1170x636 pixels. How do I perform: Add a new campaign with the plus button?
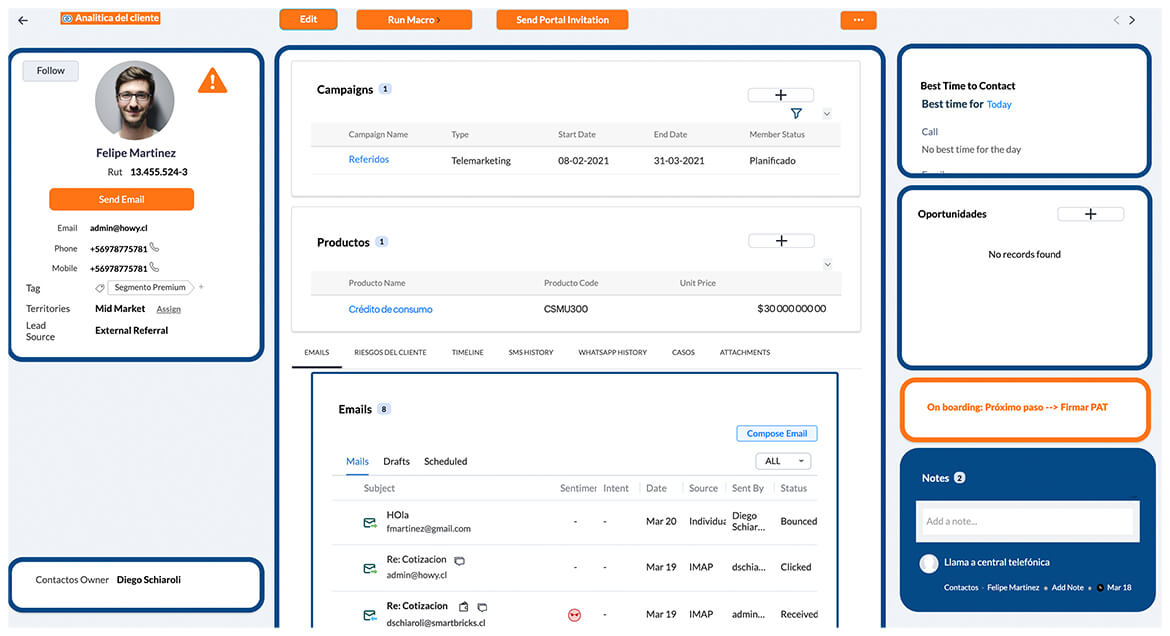(x=780, y=95)
